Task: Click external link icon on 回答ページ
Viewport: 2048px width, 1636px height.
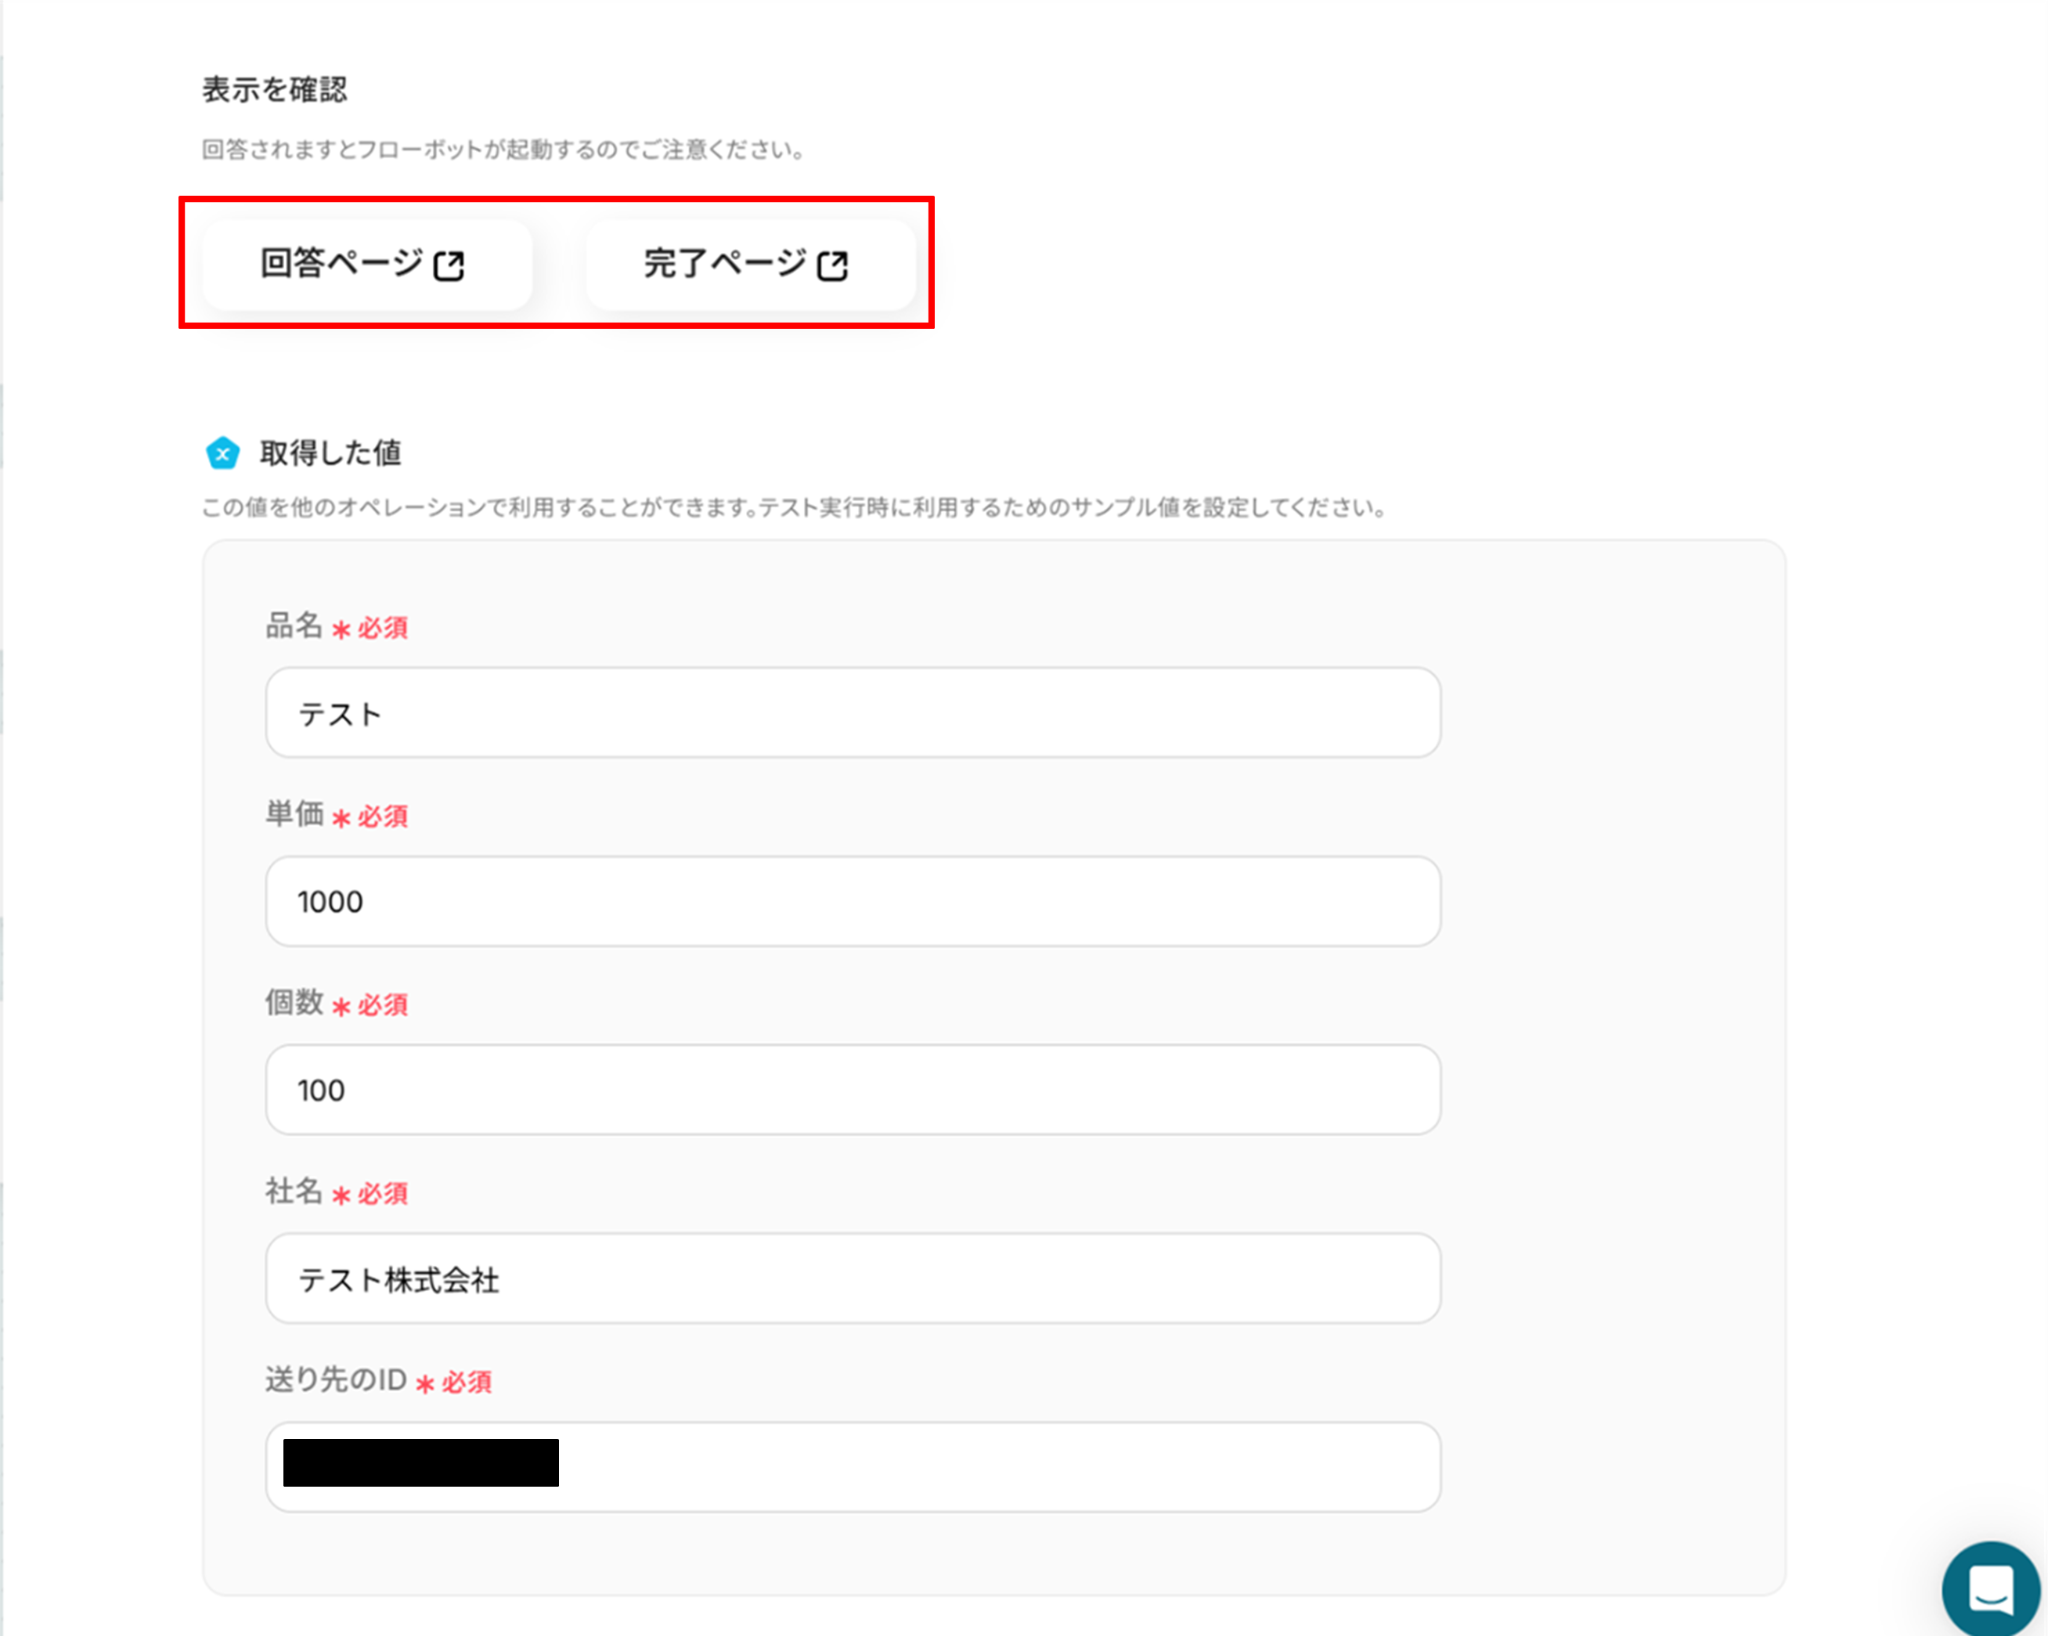Action: pos(449,266)
